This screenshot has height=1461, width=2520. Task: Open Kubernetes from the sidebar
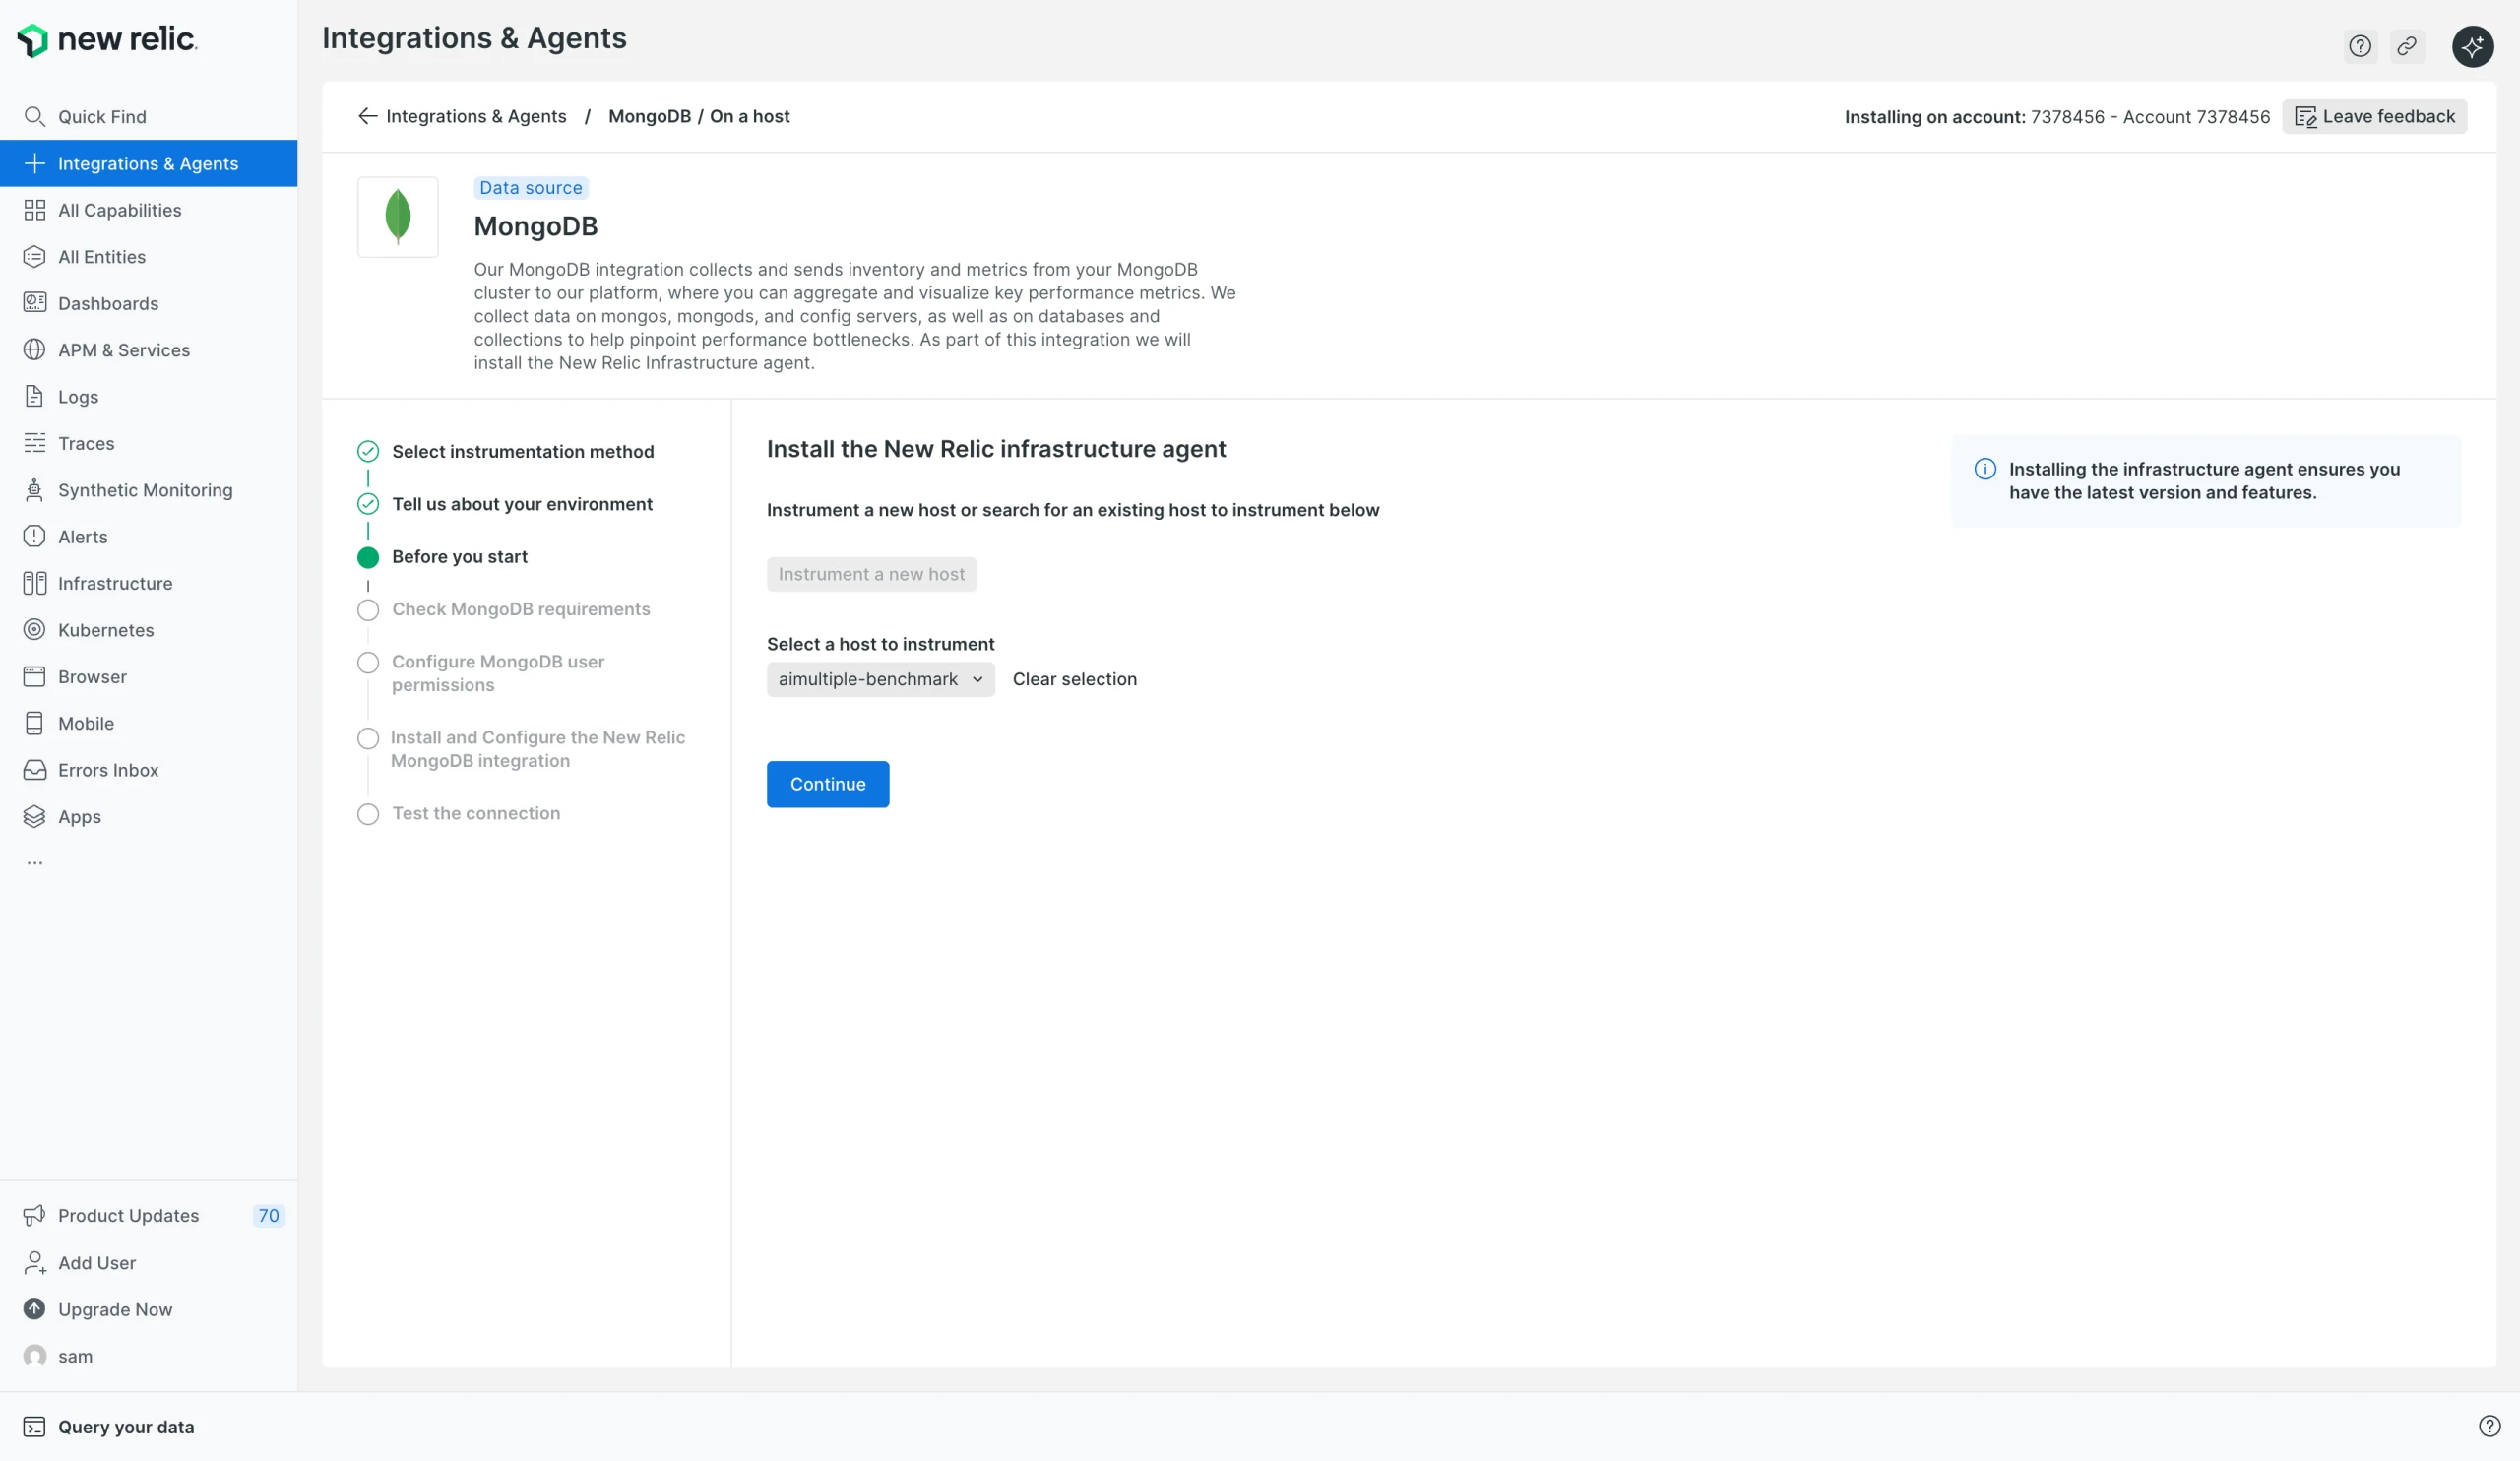click(x=149, y=630)
